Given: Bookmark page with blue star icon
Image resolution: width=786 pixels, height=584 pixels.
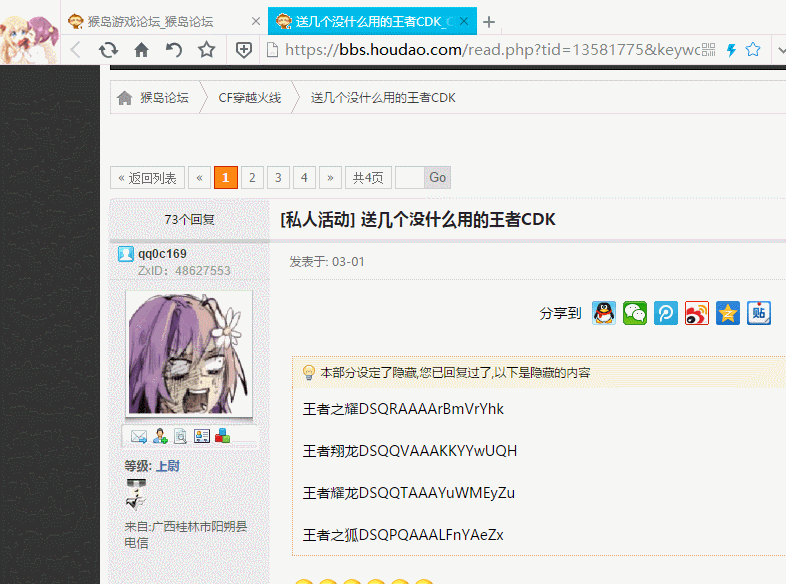Looking at the screenshot, I should (x=753, y=49).
